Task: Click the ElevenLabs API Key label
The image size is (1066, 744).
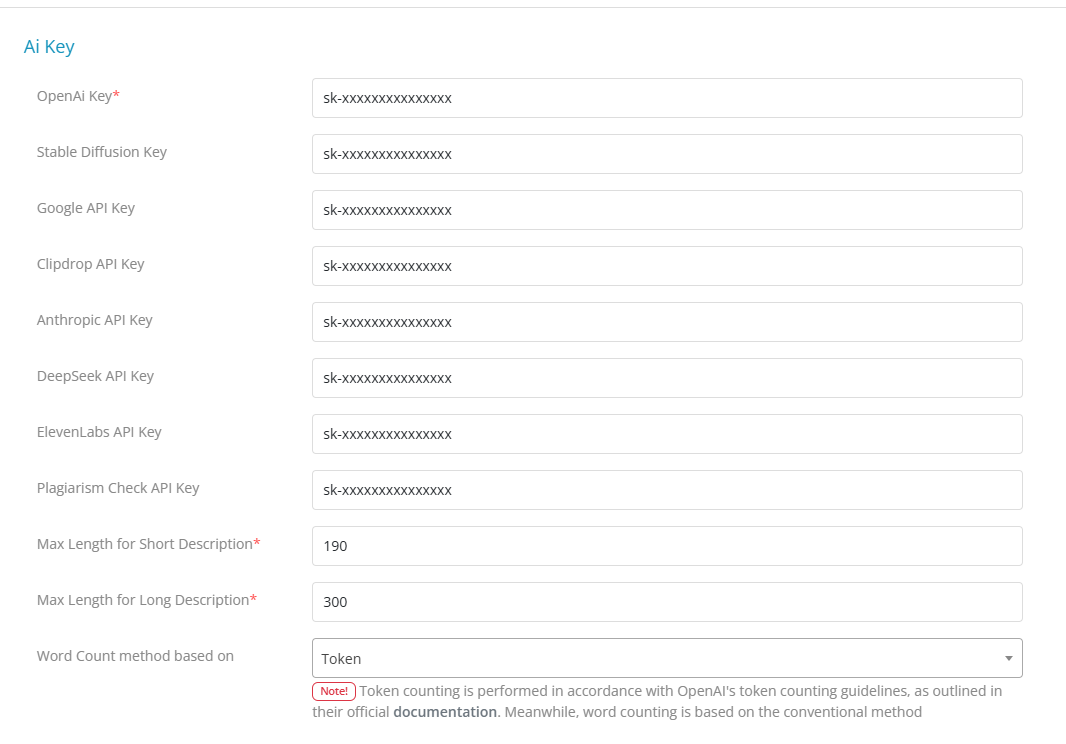Action: [x=99, y=432]
